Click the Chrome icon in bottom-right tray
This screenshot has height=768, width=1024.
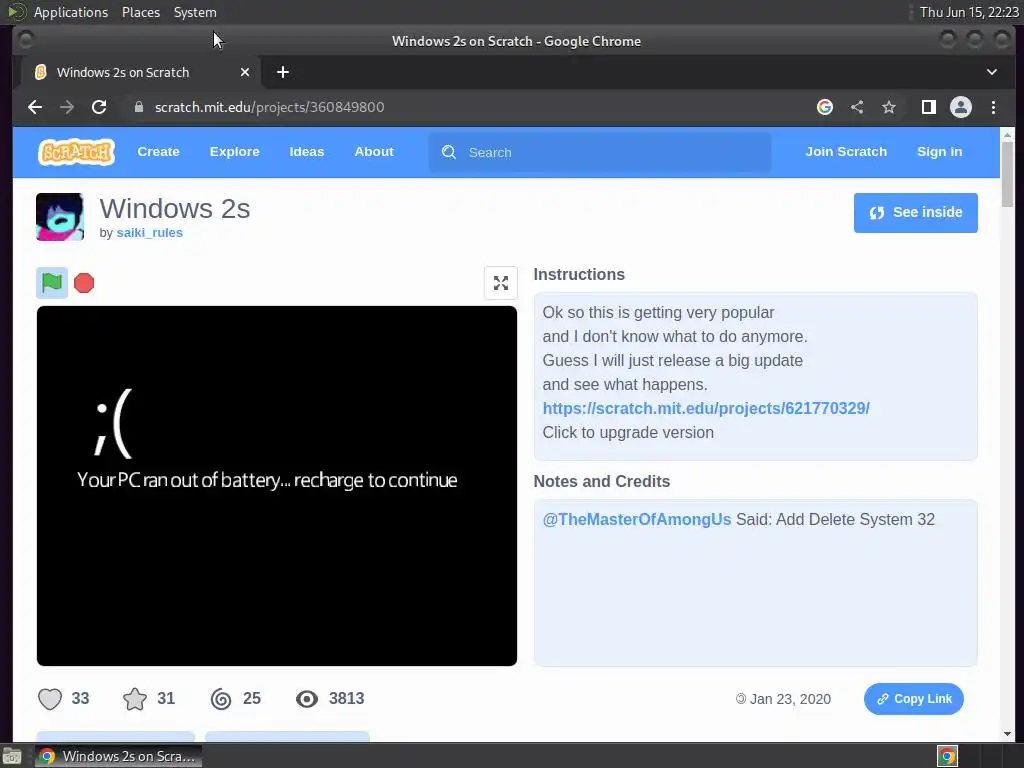947,756
